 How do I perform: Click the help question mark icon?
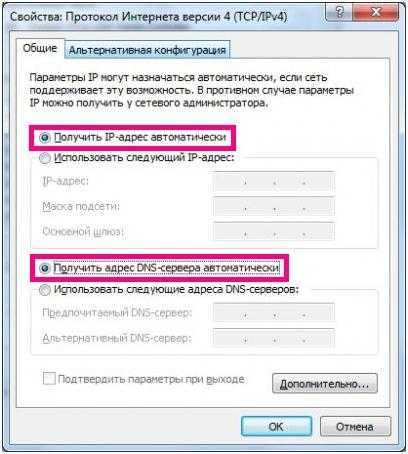click(x=339, y=12)
